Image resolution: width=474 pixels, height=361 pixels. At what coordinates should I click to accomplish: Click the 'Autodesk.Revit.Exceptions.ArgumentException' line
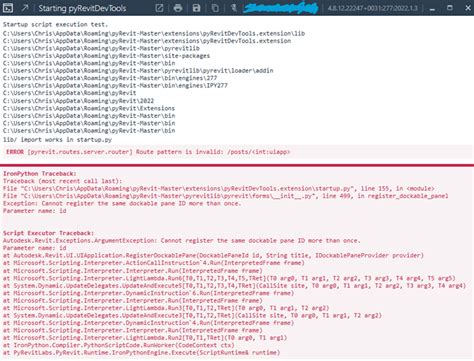(182, 240)
